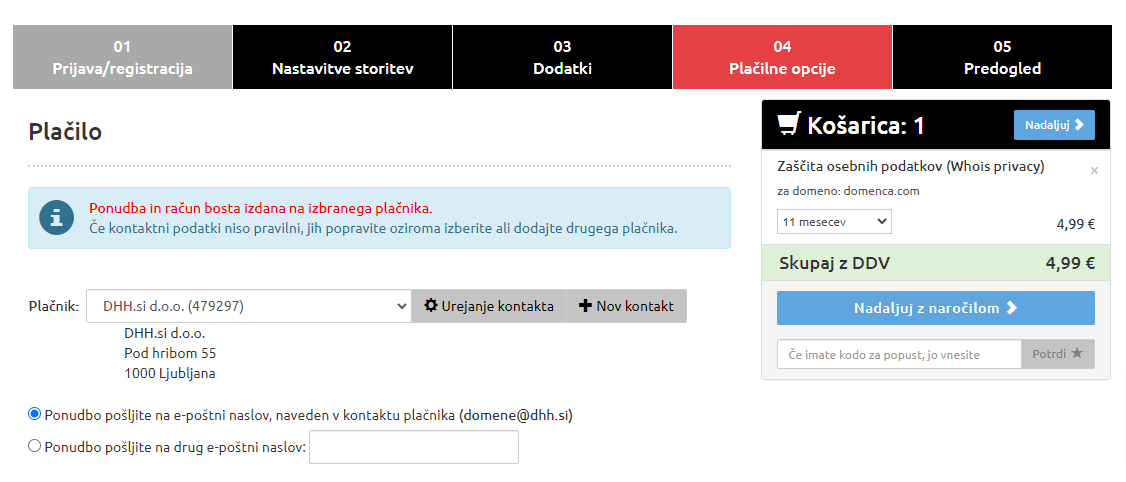
Task: Expand the 11 mesecev duration dropdown
Action: click(x=834, y=222)
